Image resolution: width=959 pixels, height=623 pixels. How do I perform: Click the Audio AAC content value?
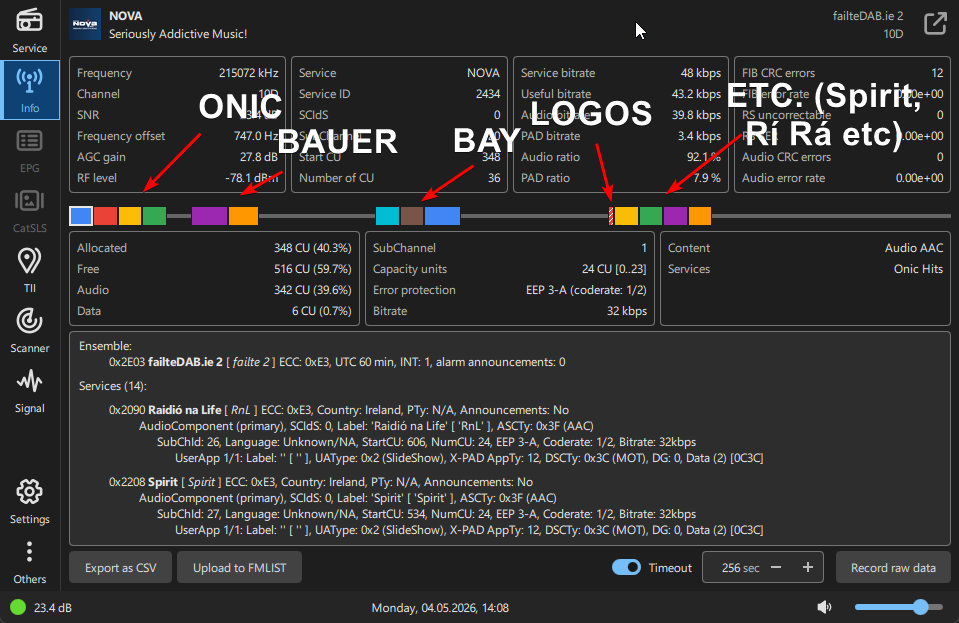click(914, 248)
